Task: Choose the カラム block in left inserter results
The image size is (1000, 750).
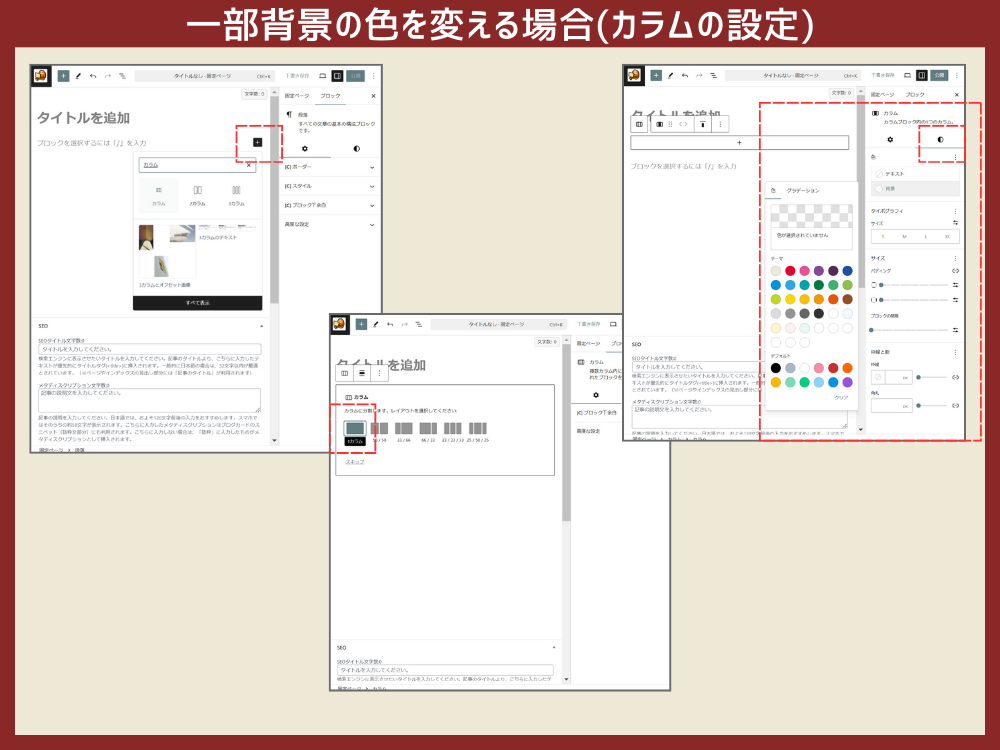Action: click(x=158, y=195)
